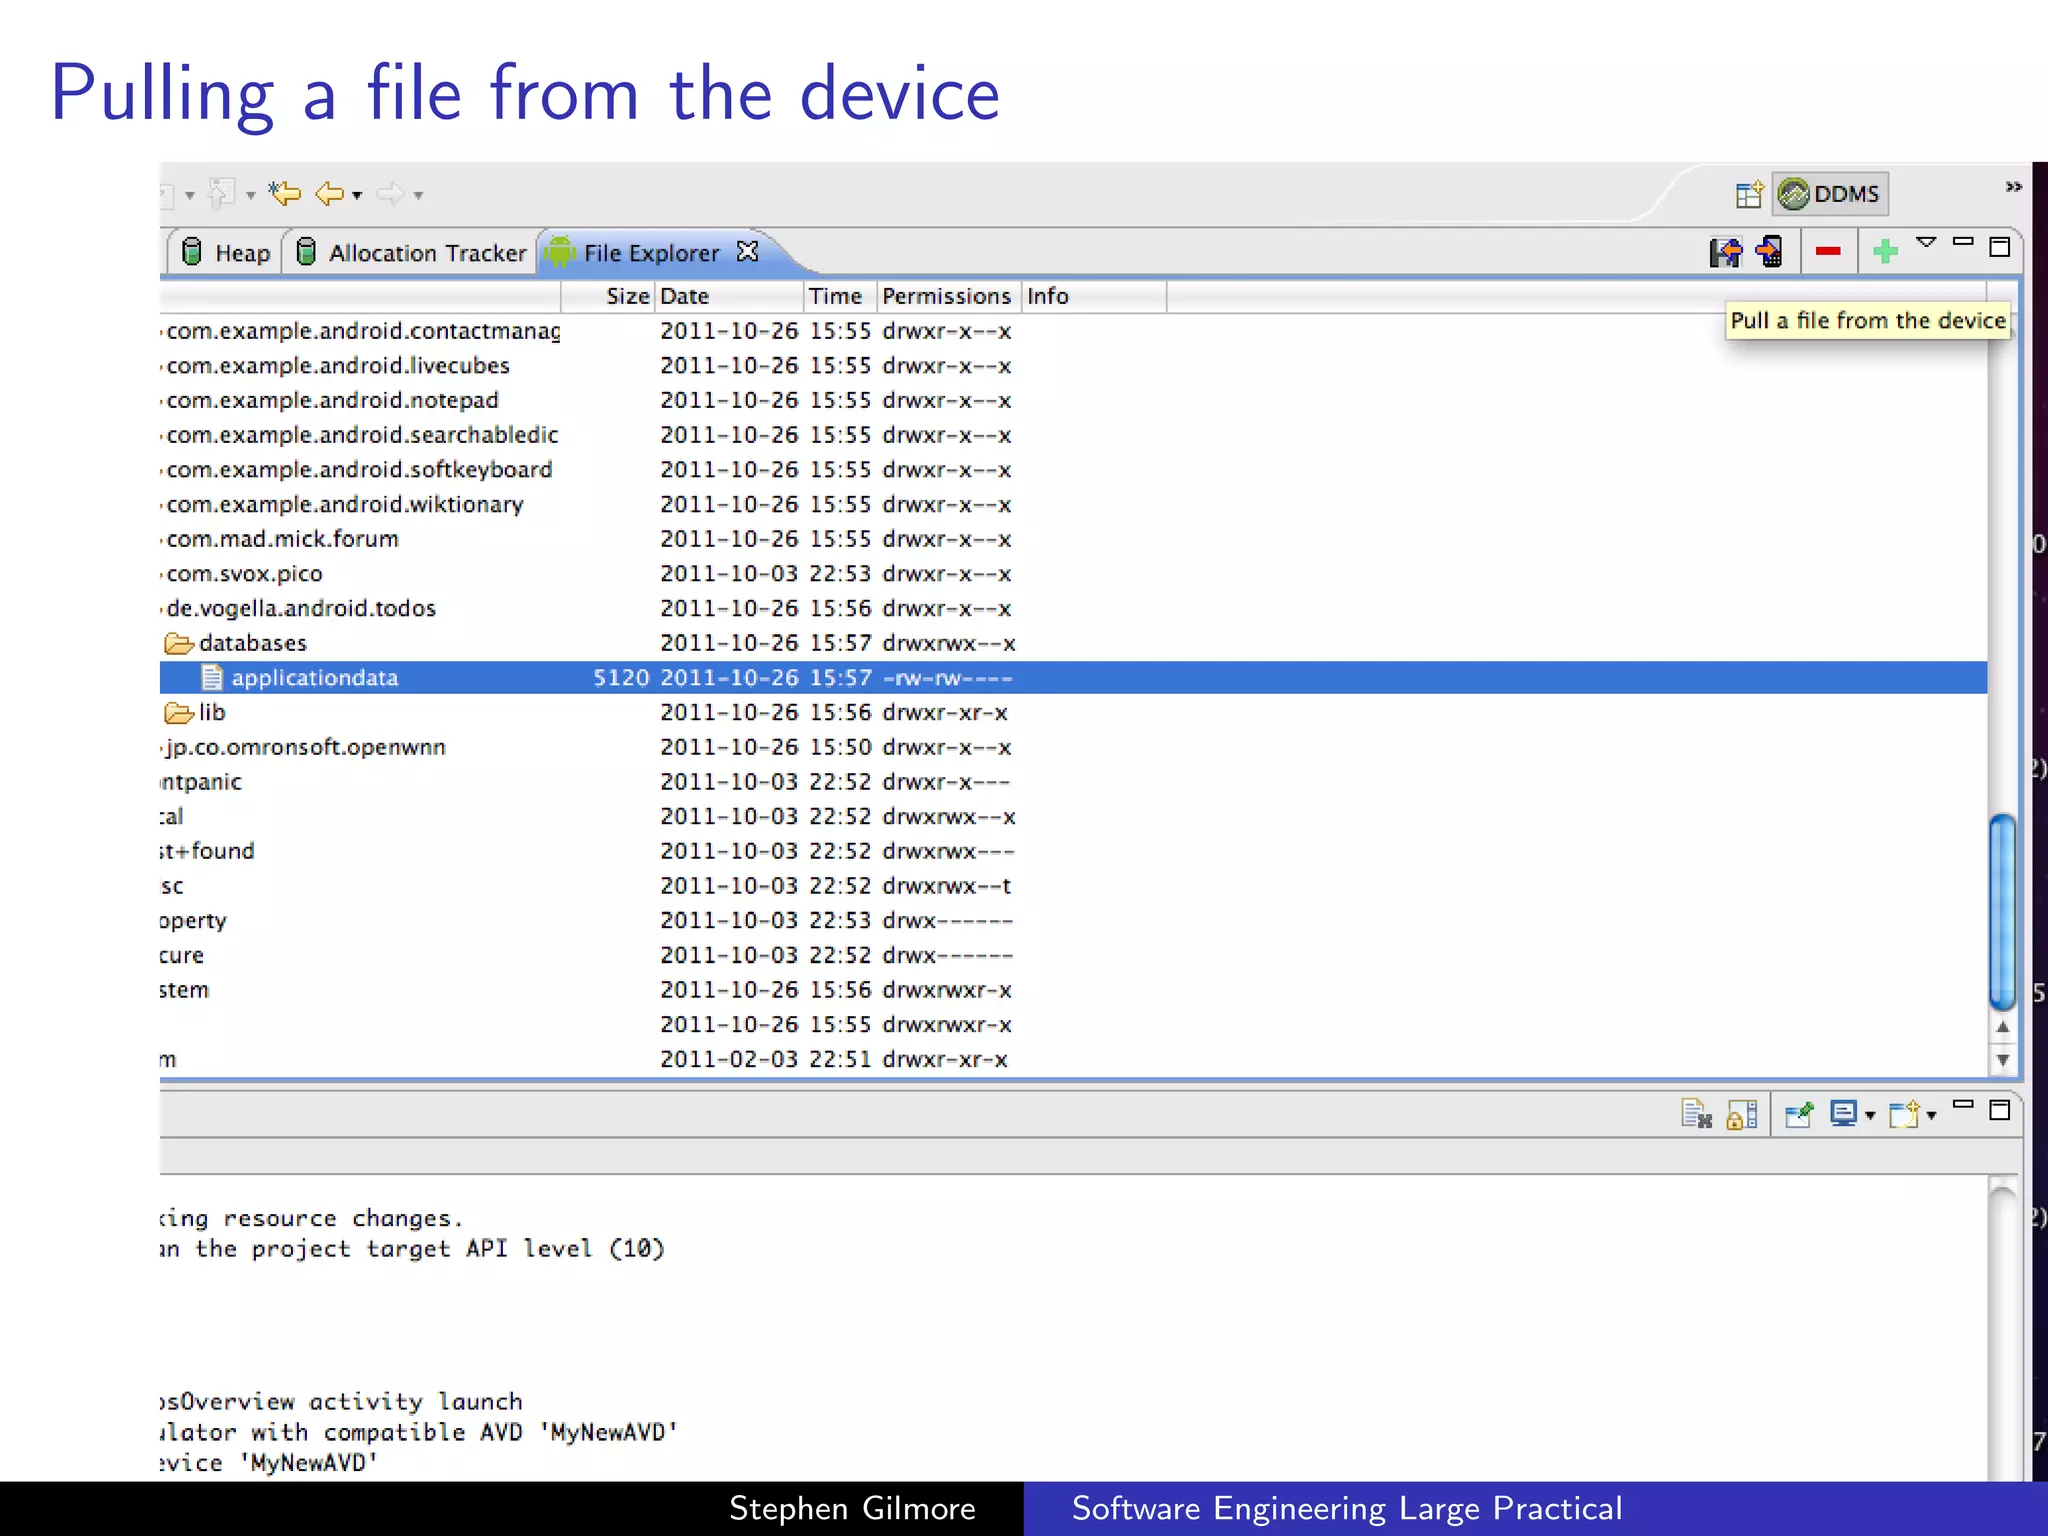The width and height of the screenshot is (2048, 1536).
Task: Click the Clear Console icon
Action: pyautogui.click(x=1696, y=1114)
